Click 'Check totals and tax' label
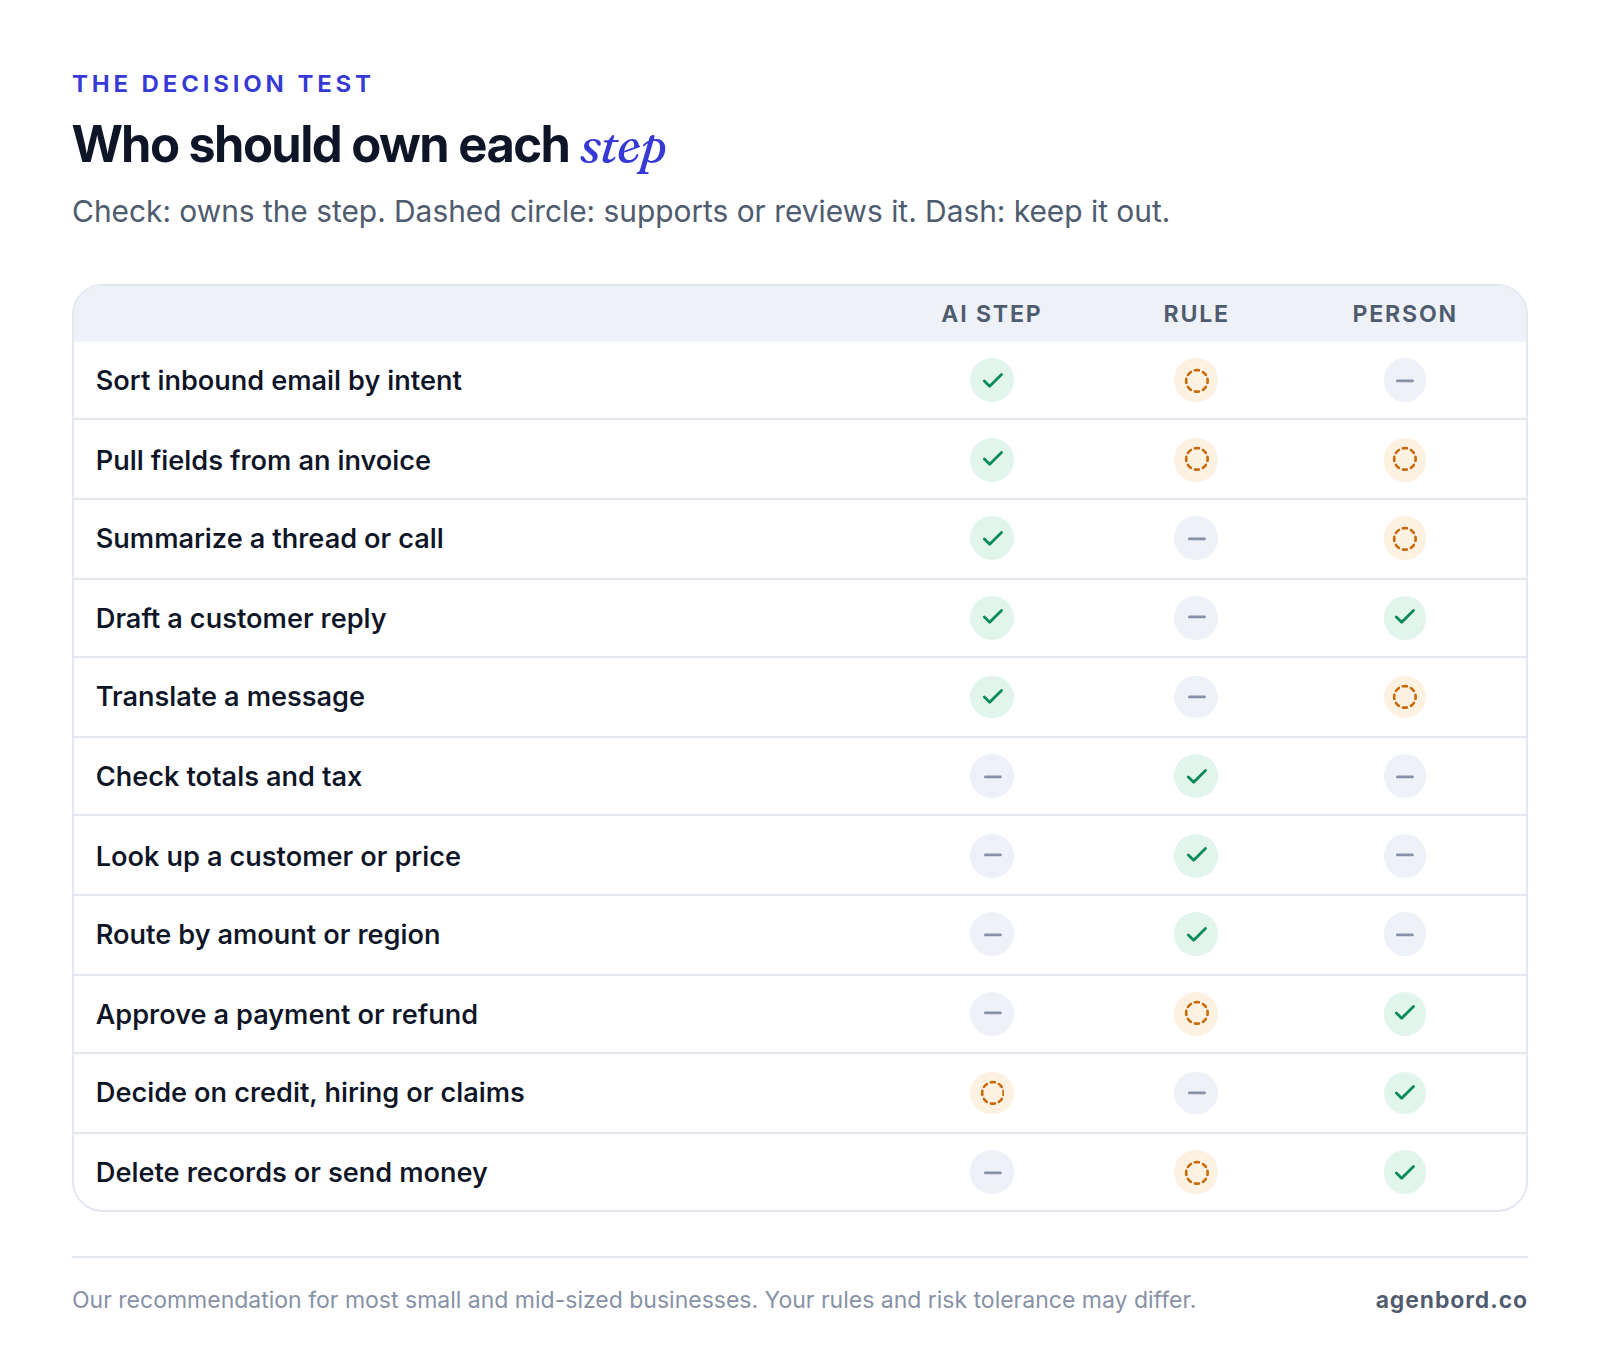 click(229, 777)
